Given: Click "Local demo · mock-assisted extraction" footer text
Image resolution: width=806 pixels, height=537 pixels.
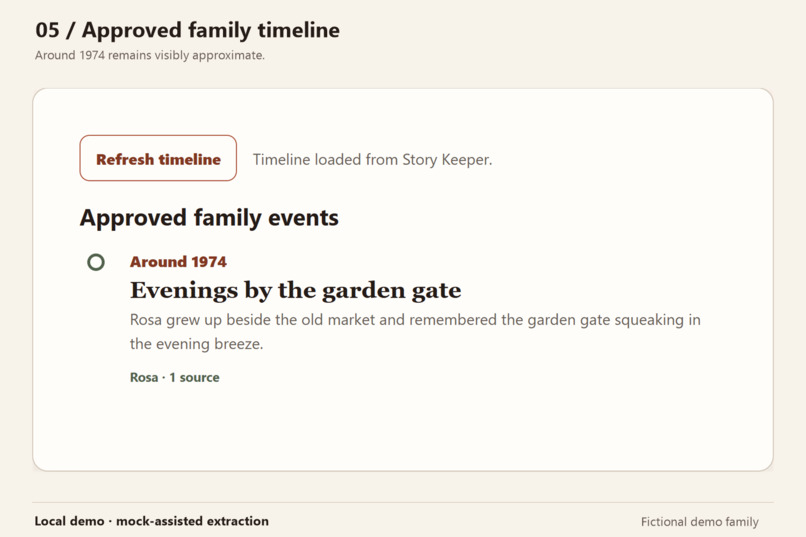Looking at the screenshot, I should (152, 521).
